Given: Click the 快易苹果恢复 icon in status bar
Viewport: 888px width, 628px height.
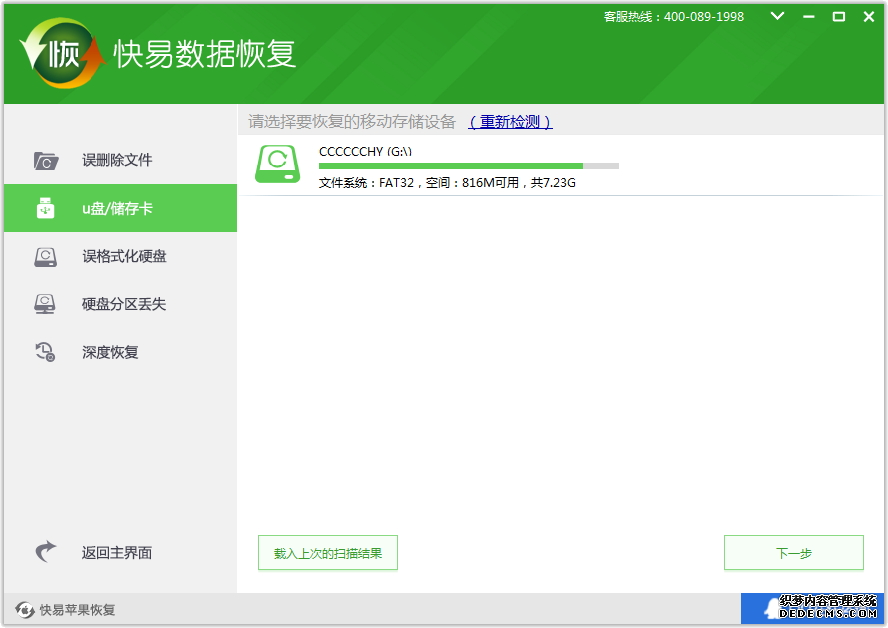Looking at the screenshot, I should tap(24, 610).
